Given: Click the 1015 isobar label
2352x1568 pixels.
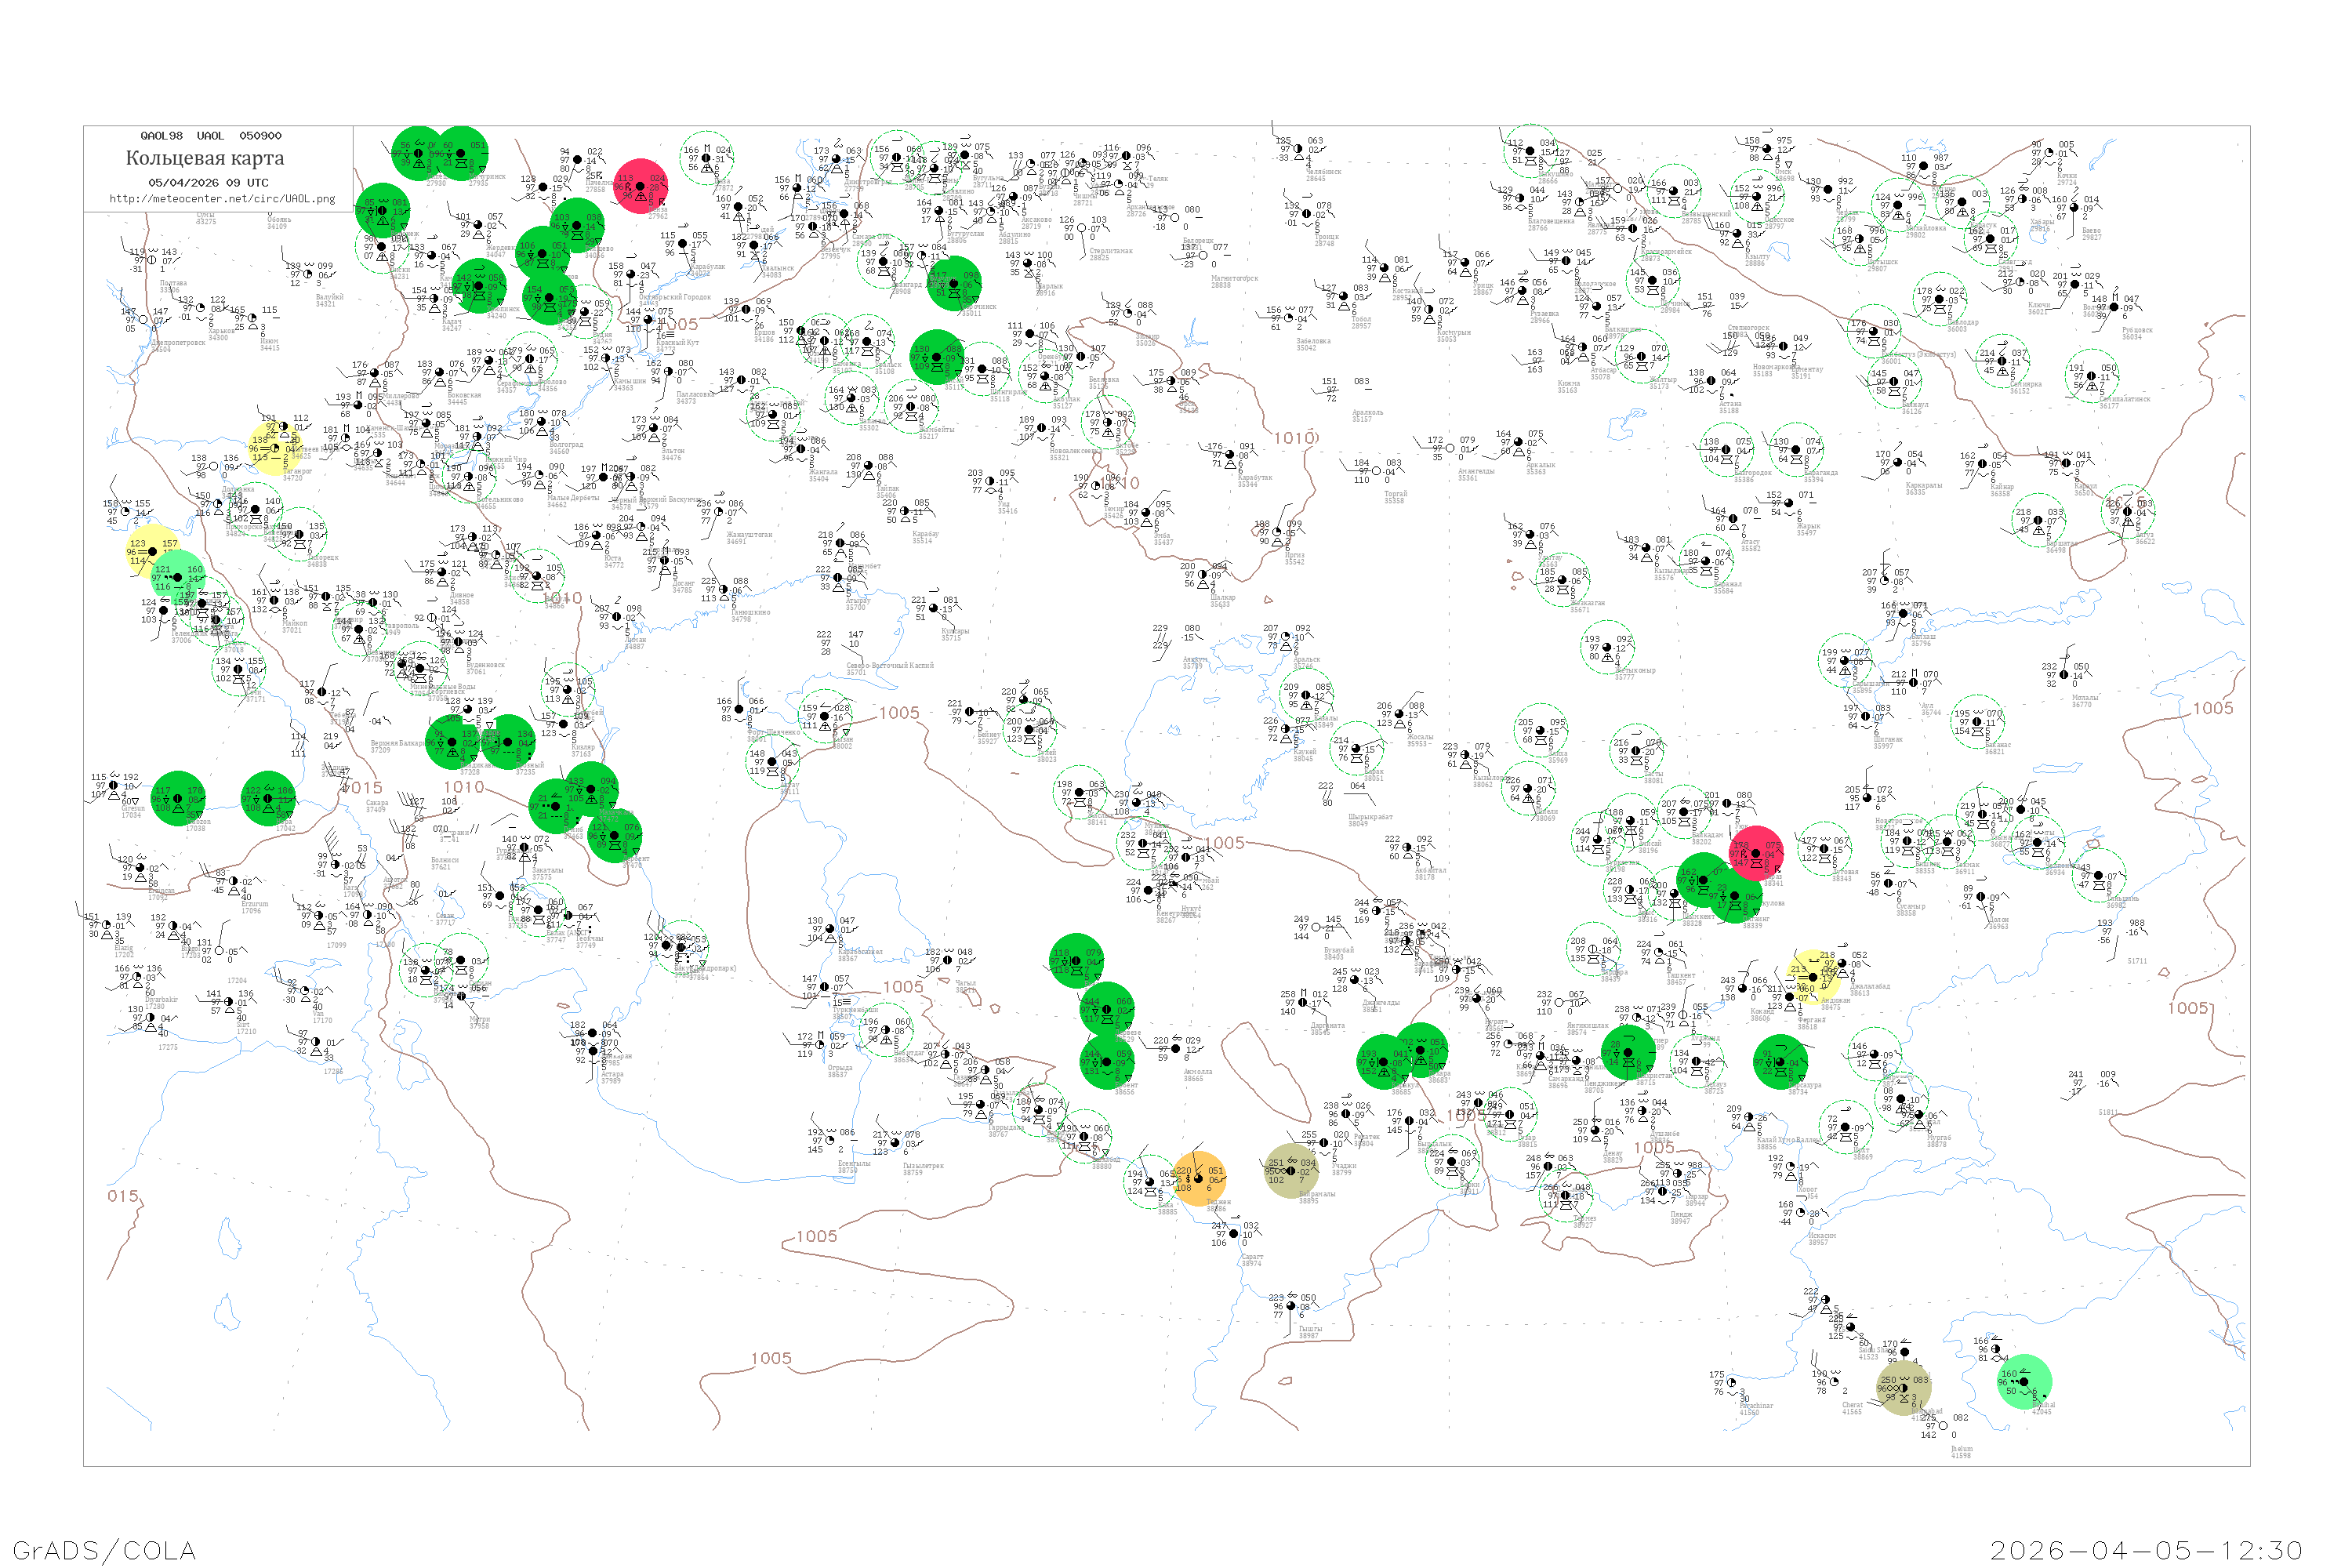Looking at the screenshot, I should point(362,788).
